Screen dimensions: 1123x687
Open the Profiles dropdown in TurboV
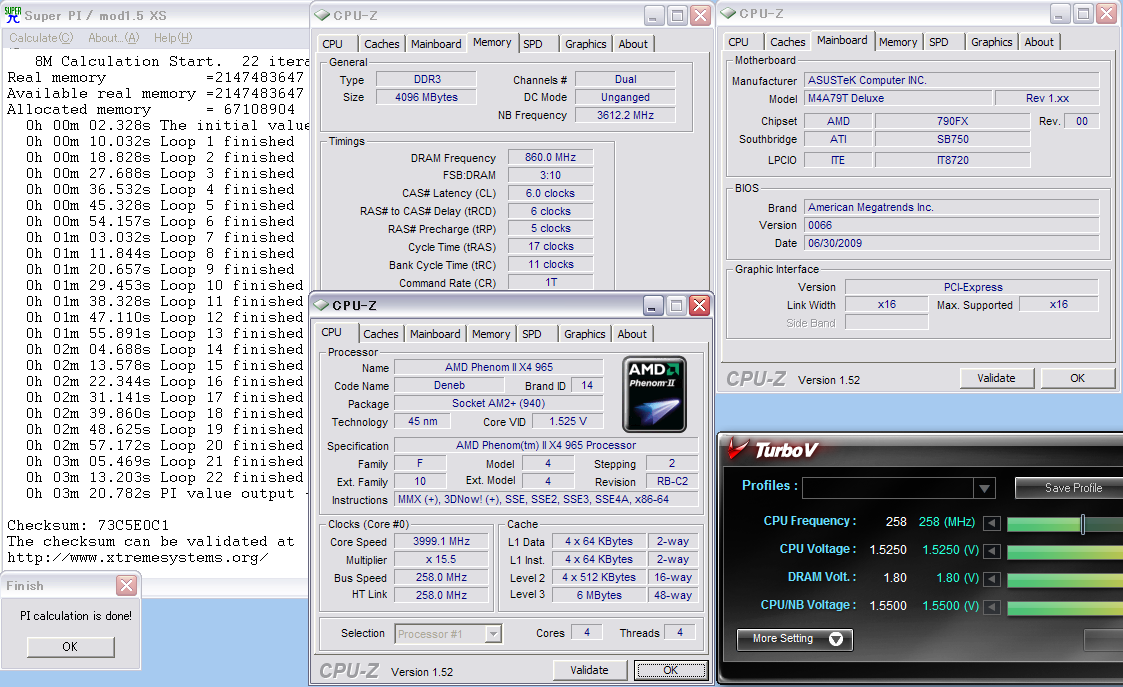(x=985, y=489)
